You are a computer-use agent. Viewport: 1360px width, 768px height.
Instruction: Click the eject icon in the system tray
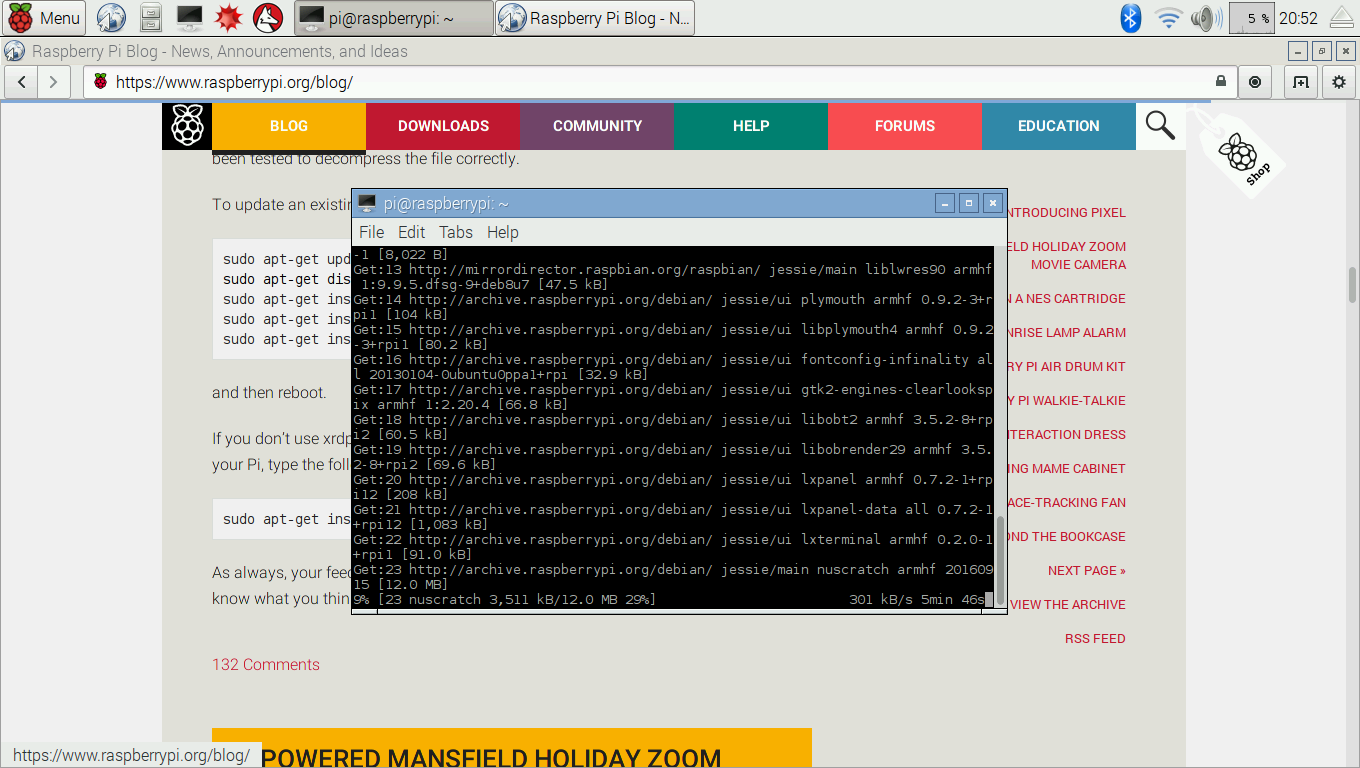point(1341,17)
